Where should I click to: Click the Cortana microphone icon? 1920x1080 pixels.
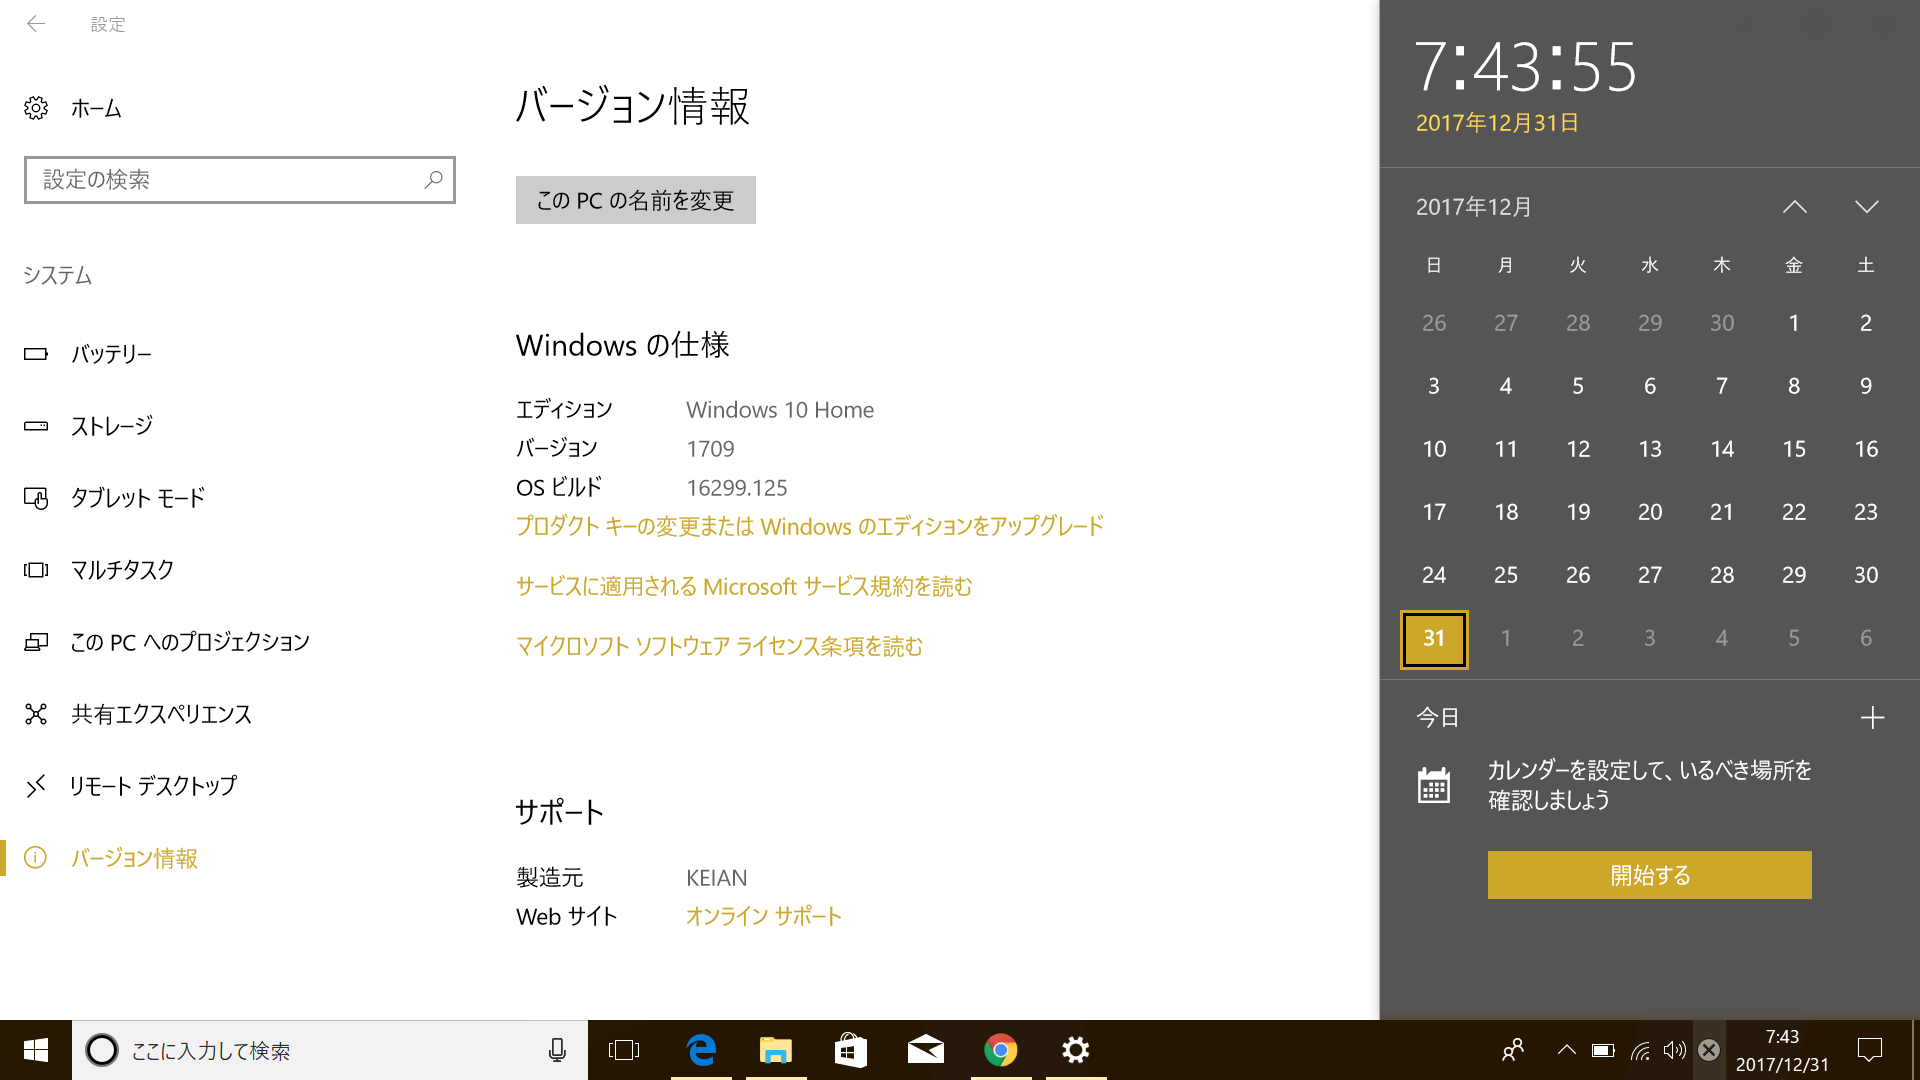tap(557, 1050)
